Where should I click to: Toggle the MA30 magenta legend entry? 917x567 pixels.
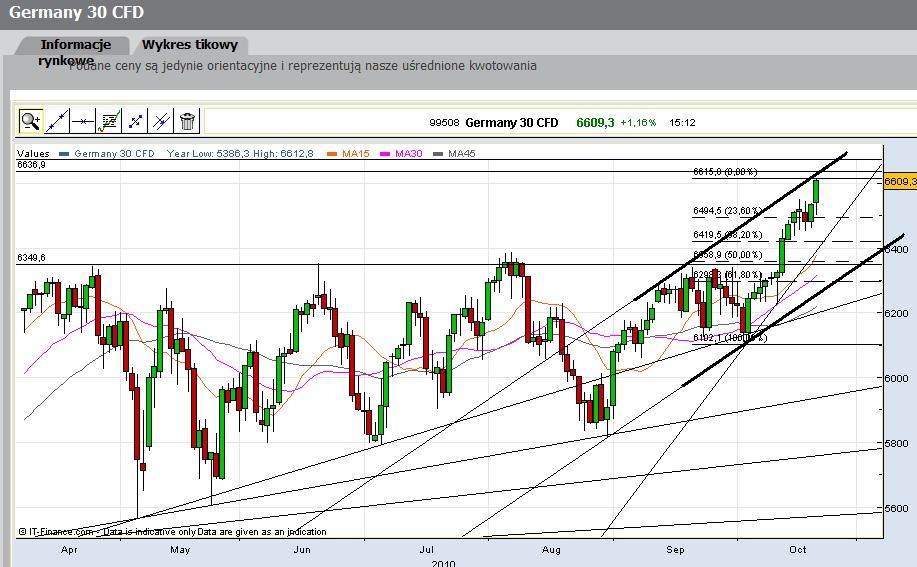pyautogui.click(x=401, y=154)
